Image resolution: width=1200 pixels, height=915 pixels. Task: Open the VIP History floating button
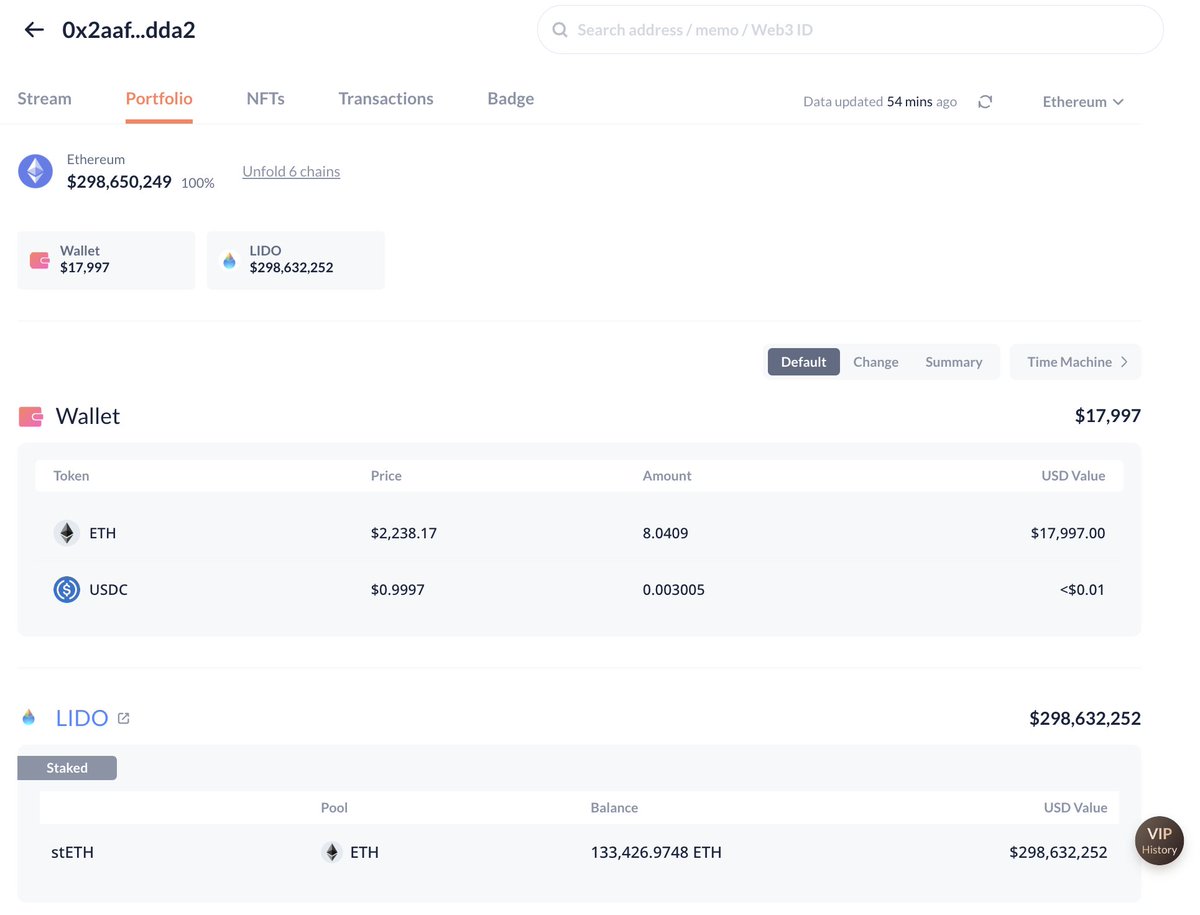(x=1160, y=841)
